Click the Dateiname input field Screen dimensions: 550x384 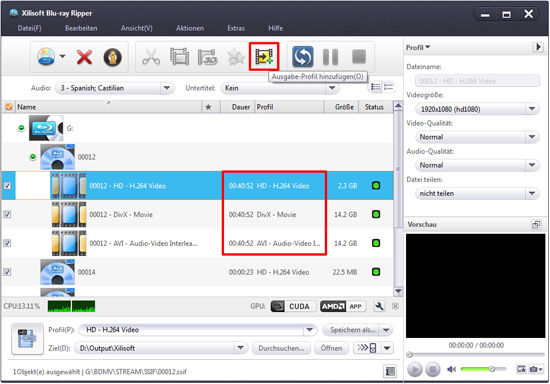point(477,81)
